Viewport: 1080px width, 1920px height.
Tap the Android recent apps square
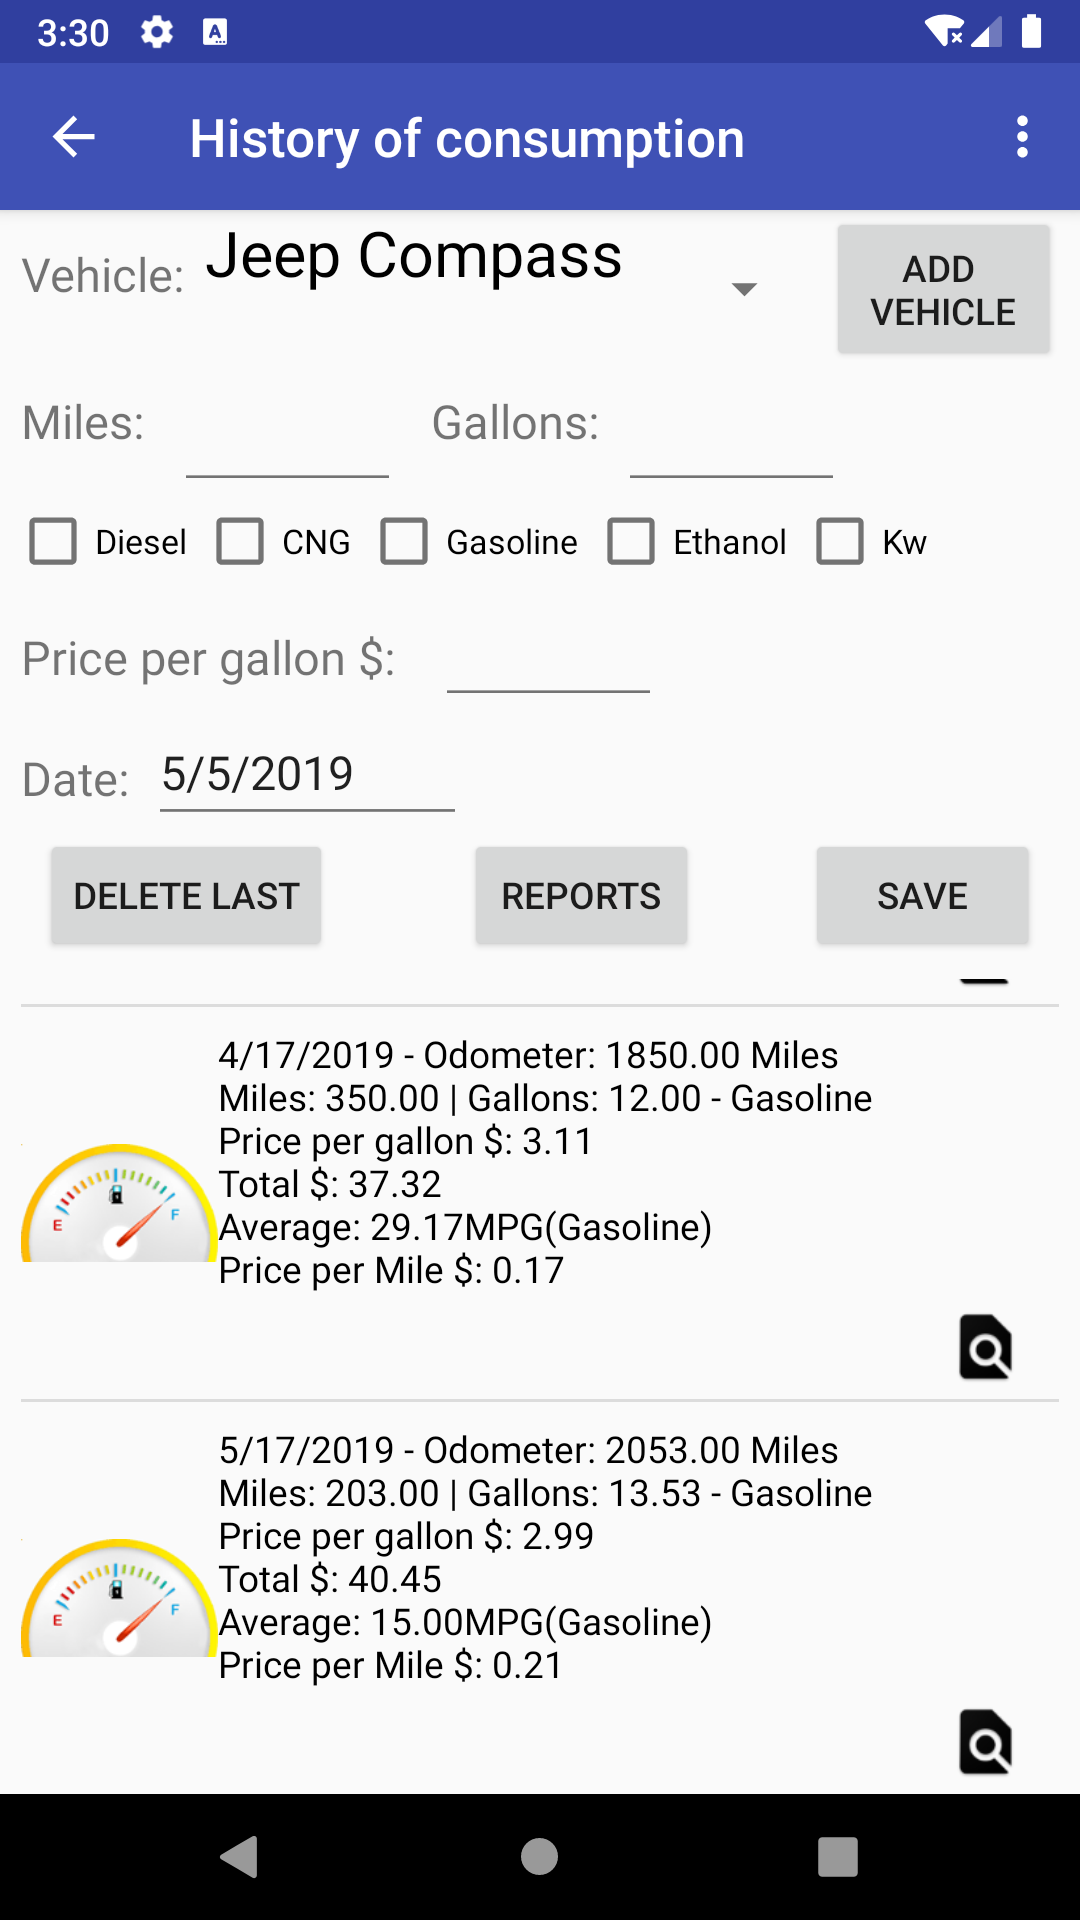[x=838, y=1857]
